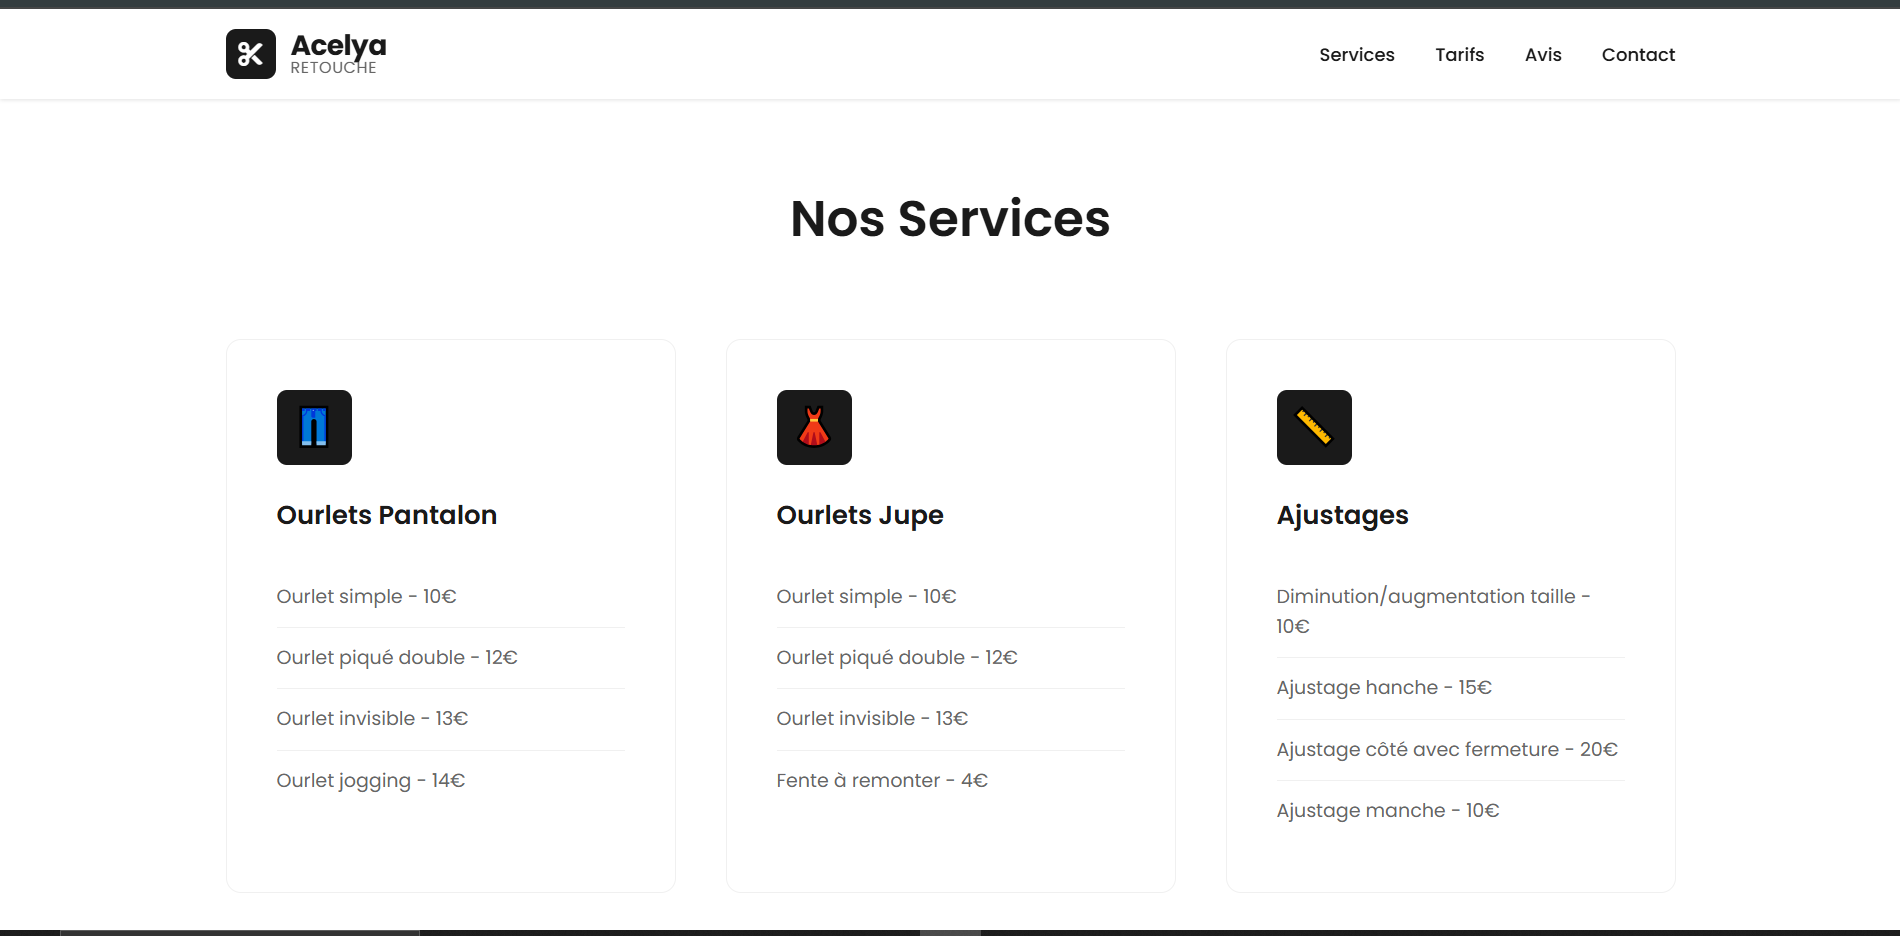This screenshot has height=936, width=1900.
Task: Select the Ourlets Pantalon card heading
Action: tap(386, 515)
